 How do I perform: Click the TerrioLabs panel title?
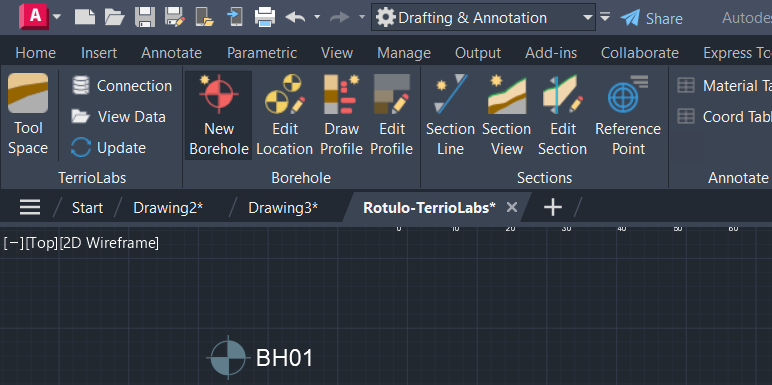pyautogui.click(x=92, y=178)
